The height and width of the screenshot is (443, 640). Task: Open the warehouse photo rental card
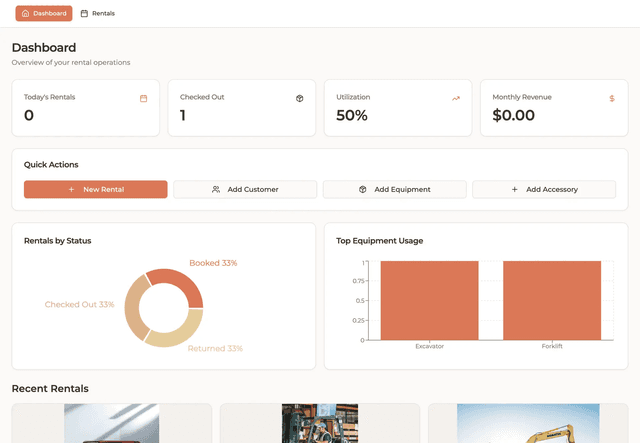[x=319, y=423]
